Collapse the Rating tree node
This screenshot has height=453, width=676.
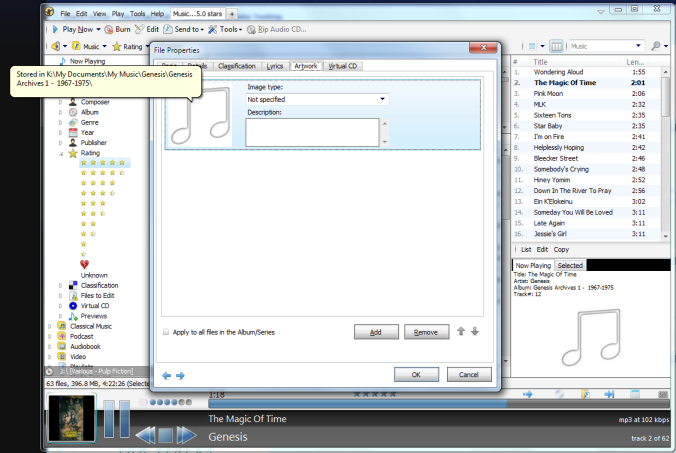pos(60,153)
